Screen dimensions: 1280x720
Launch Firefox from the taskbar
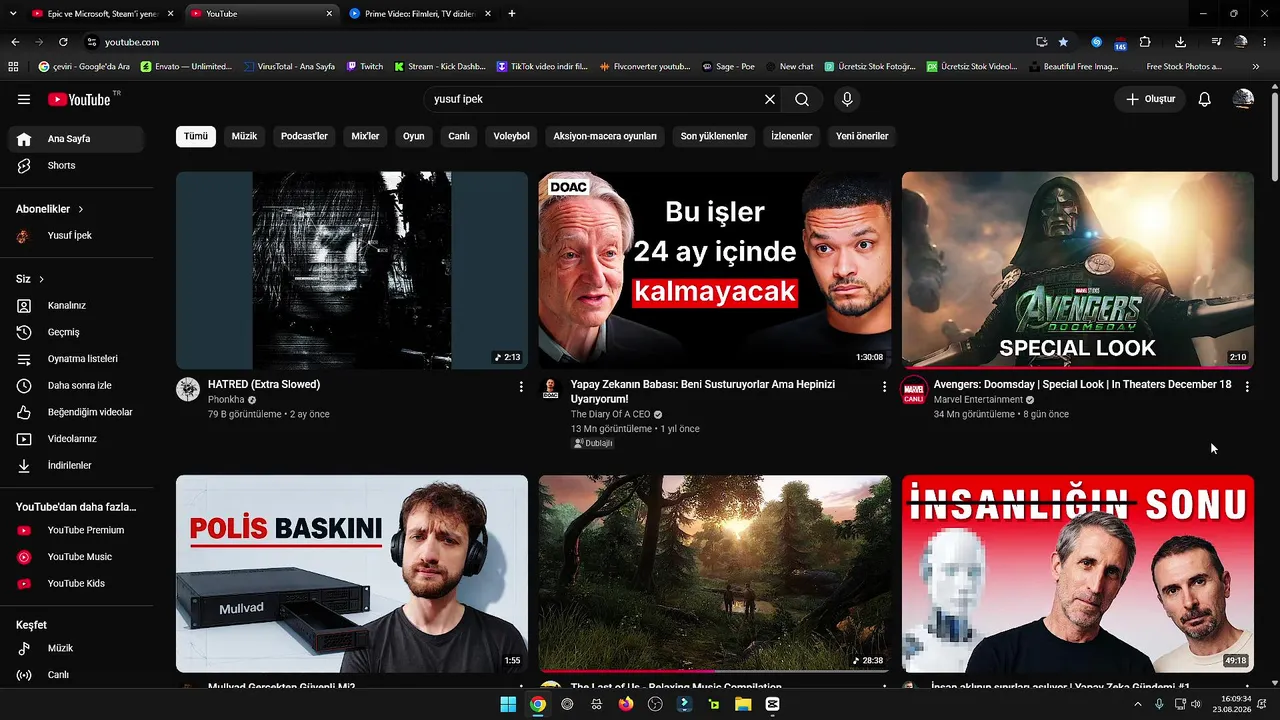point(626,704)
